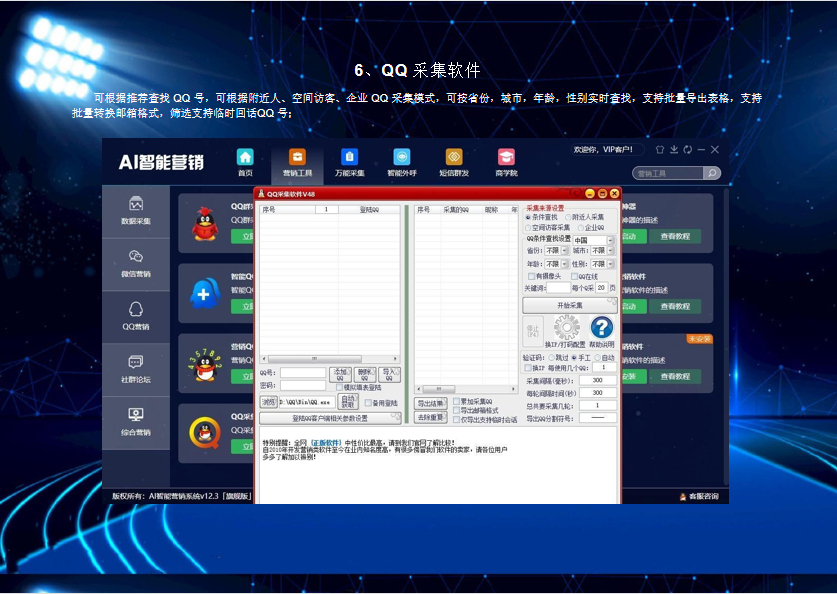
Task: Click the refresh icon in main title bar
Action: click(x=688, y=150)
